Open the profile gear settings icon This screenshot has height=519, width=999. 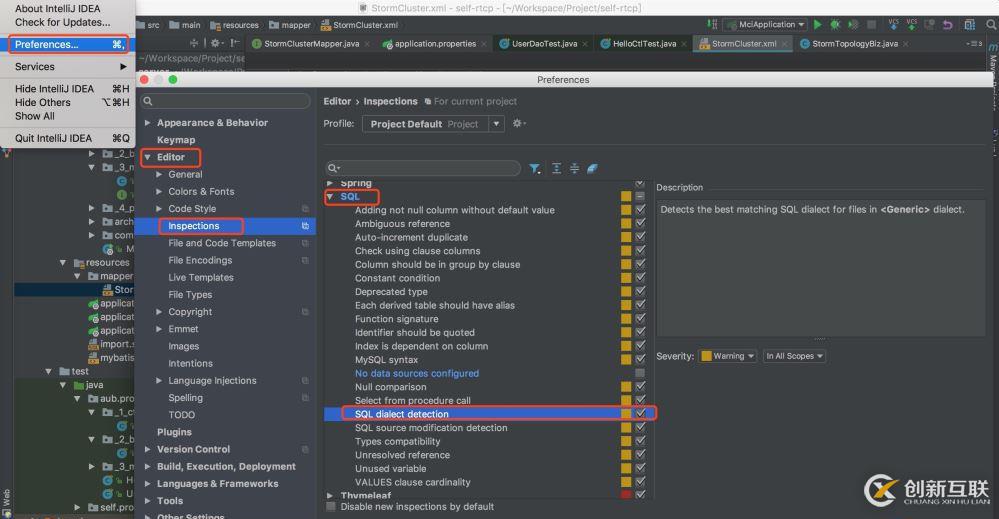518,124
